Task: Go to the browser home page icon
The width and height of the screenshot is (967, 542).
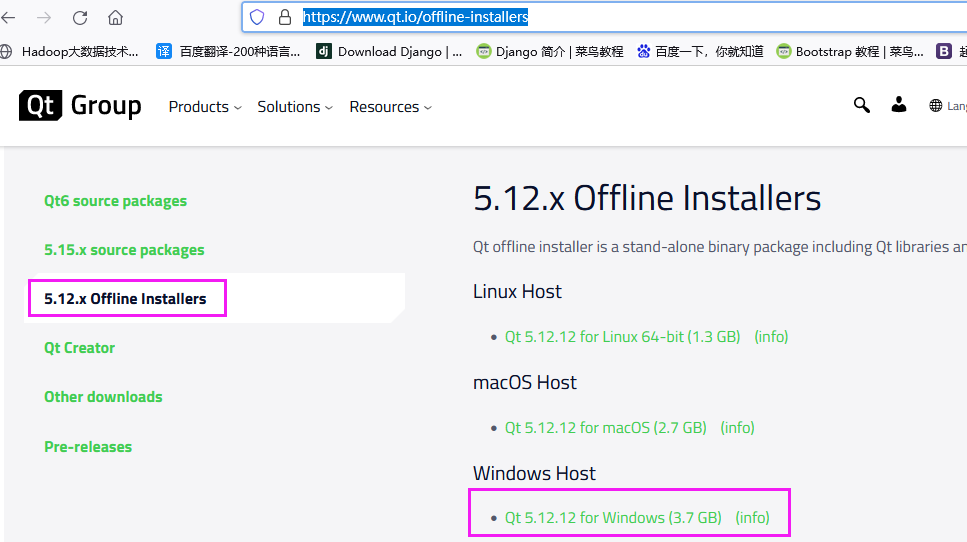Action: pos(115,18)
